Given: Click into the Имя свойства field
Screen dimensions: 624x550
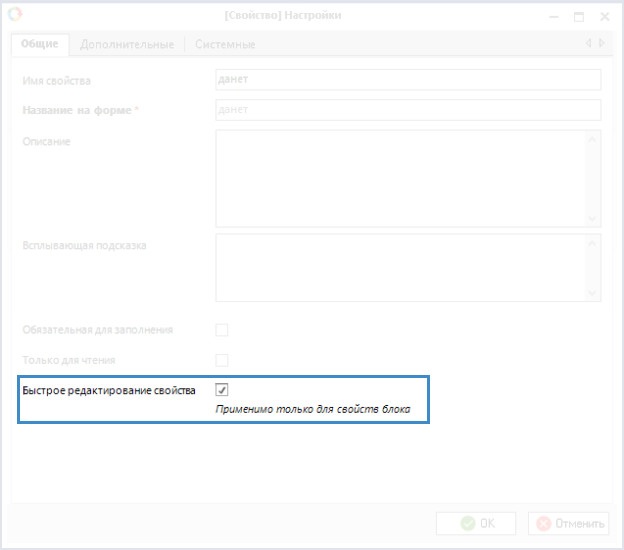Looking at the screenshot, I should pos(407,80).
